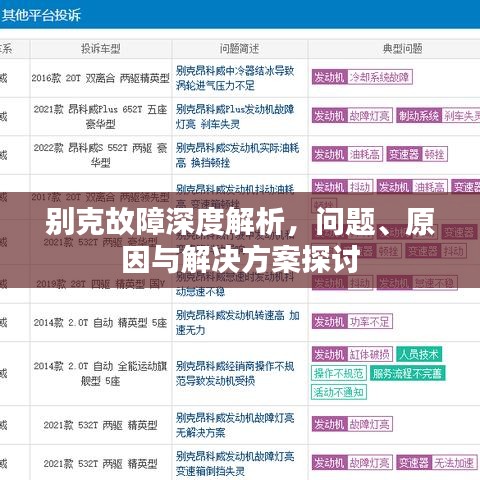Open the 经销商操作不规范导致发动机受损 complaint link
The image size is (480, 480).
tap(235, 373)
